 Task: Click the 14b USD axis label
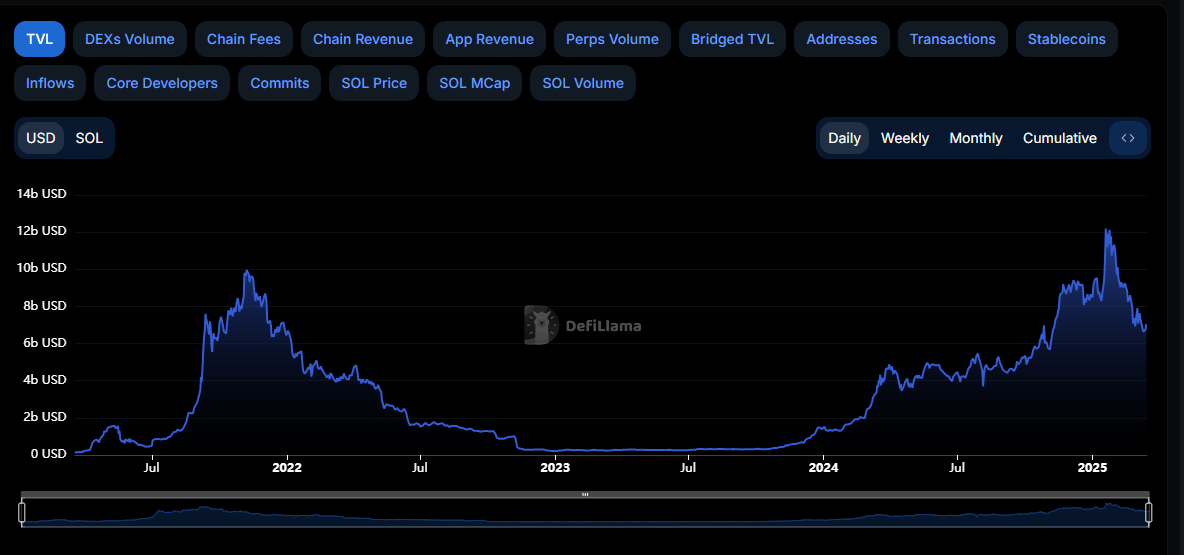[x=42, y=194]
